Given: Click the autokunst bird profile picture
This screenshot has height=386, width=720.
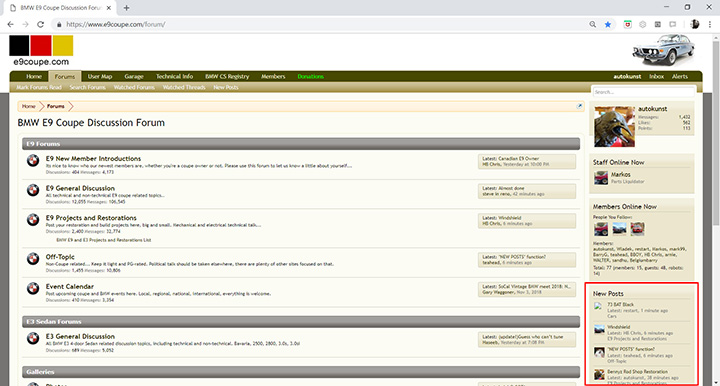Looking at the screenshot, I should [614, 127].
